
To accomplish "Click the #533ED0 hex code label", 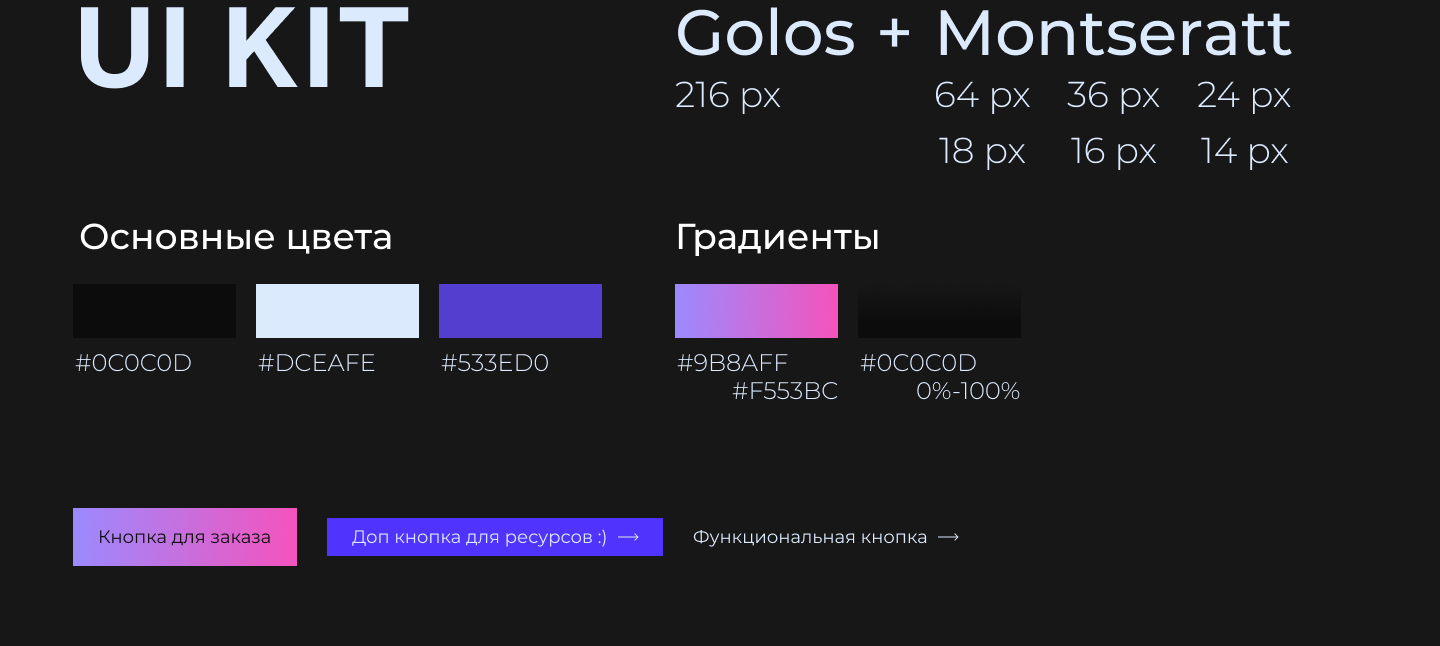I will click(495, 363).
